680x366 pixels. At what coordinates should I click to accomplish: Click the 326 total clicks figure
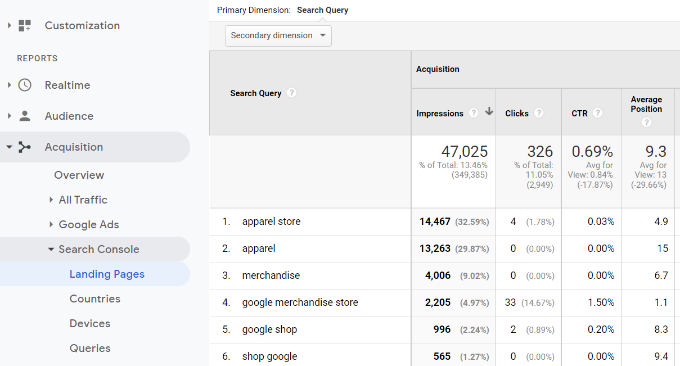[540, 151]
